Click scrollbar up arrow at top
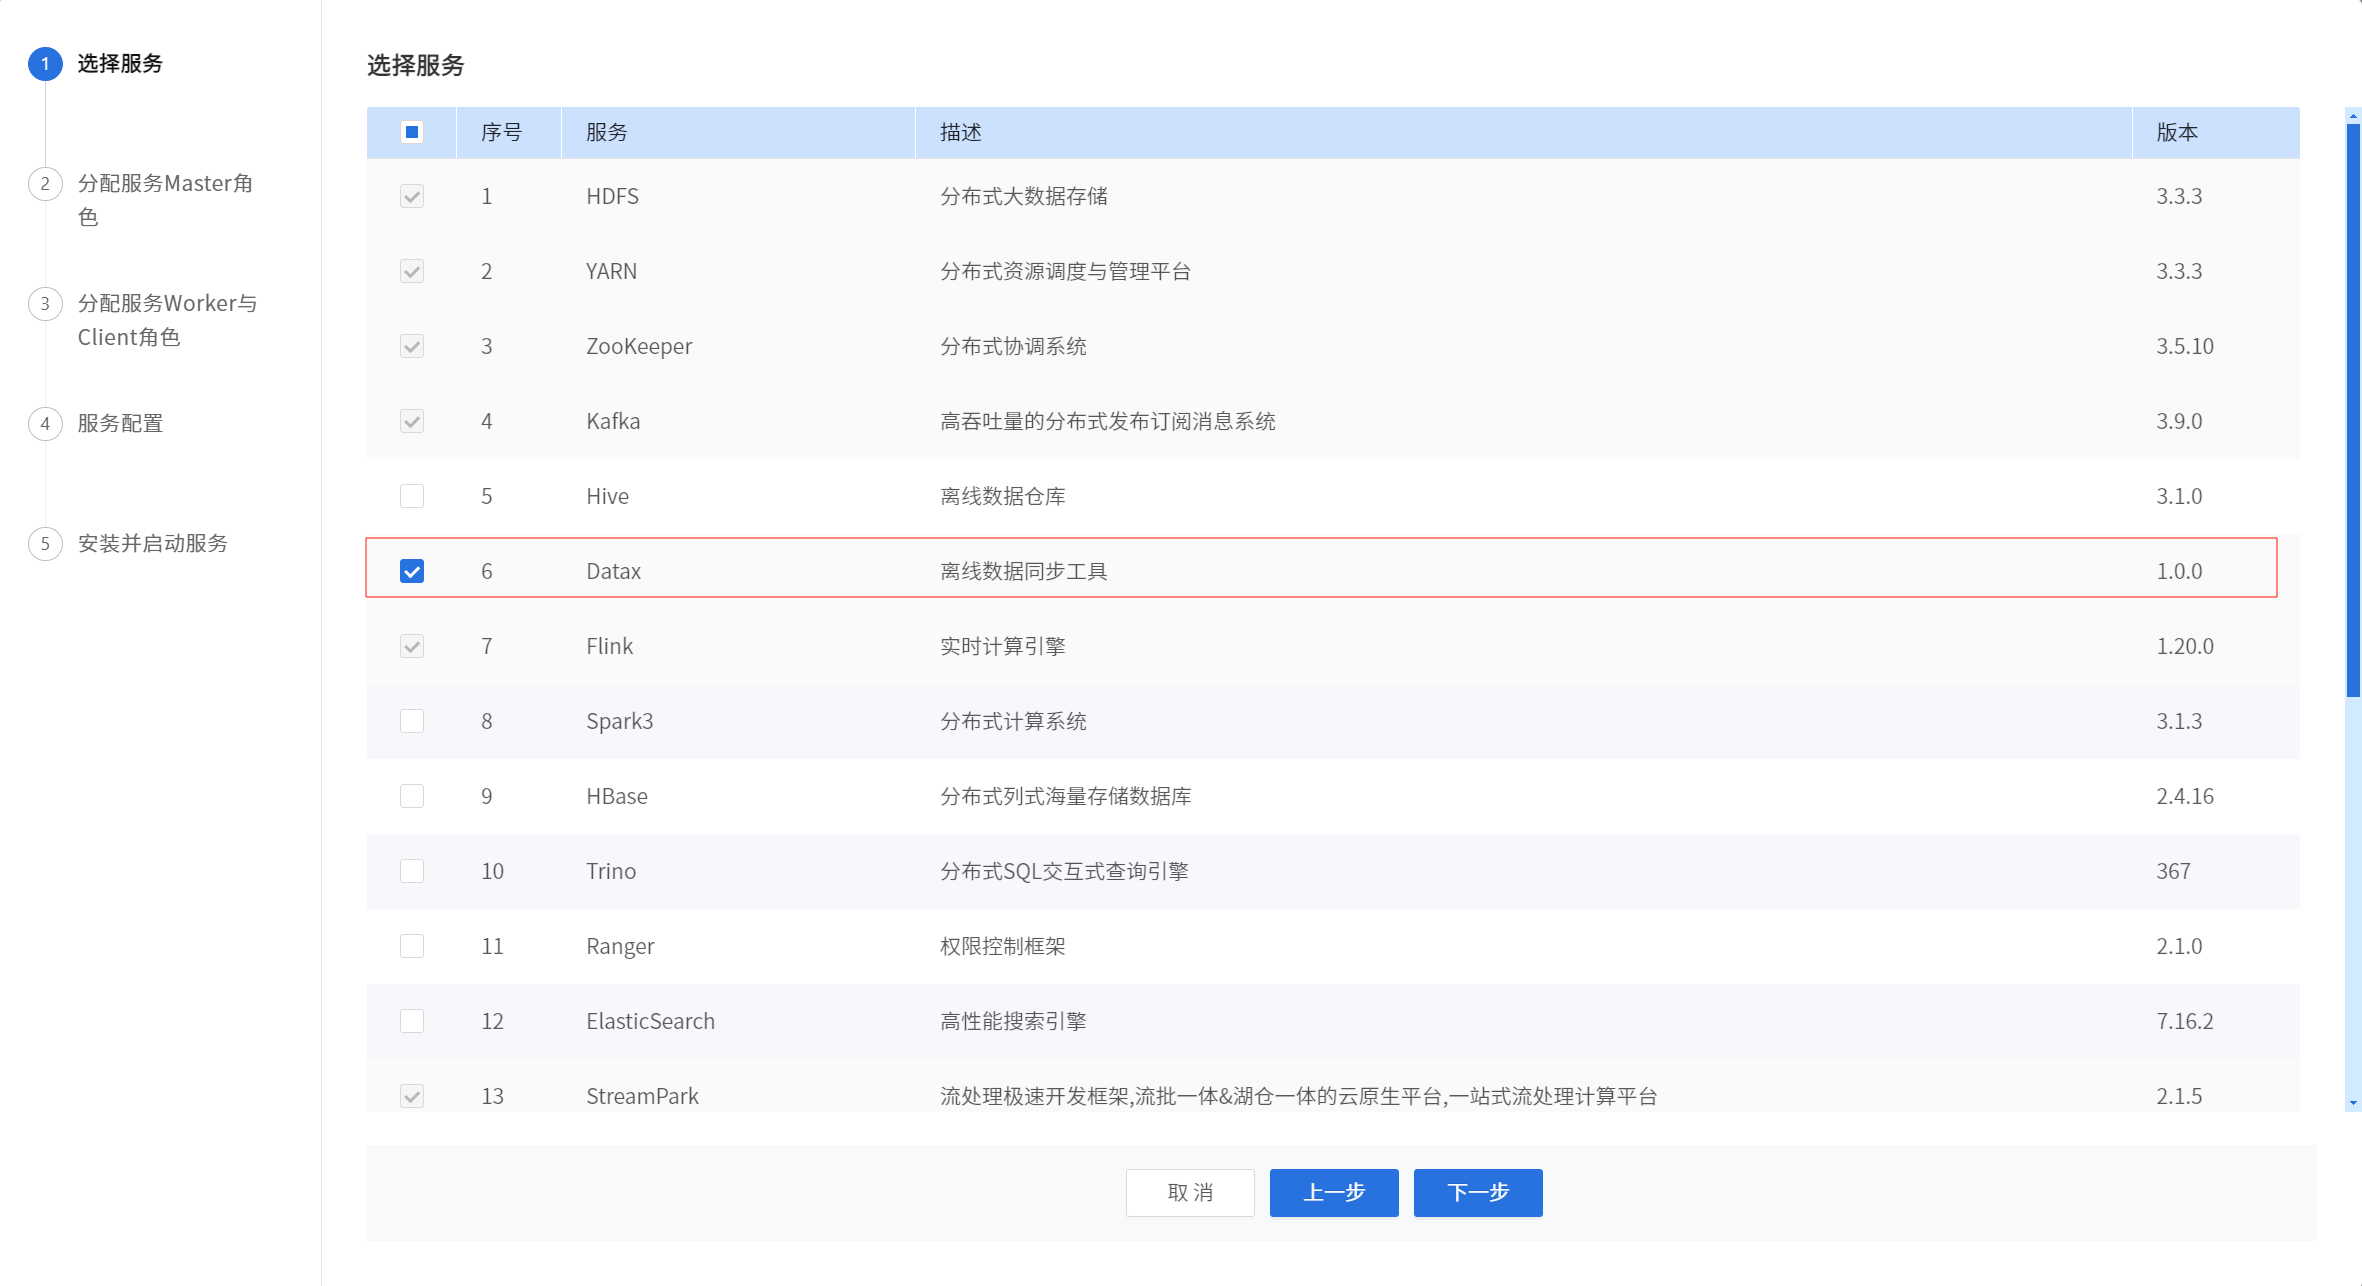2362x1286 pixels. [x=2353, y=116]
